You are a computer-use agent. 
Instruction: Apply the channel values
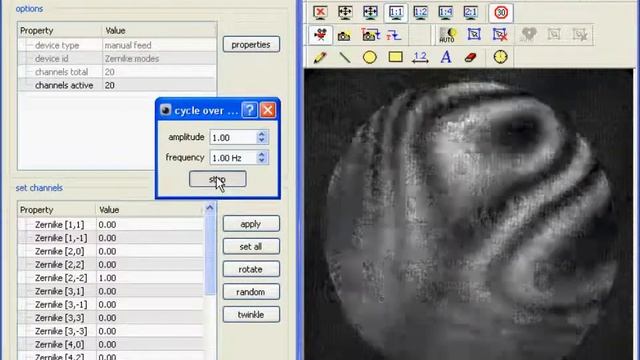click(x=251, y=224)
